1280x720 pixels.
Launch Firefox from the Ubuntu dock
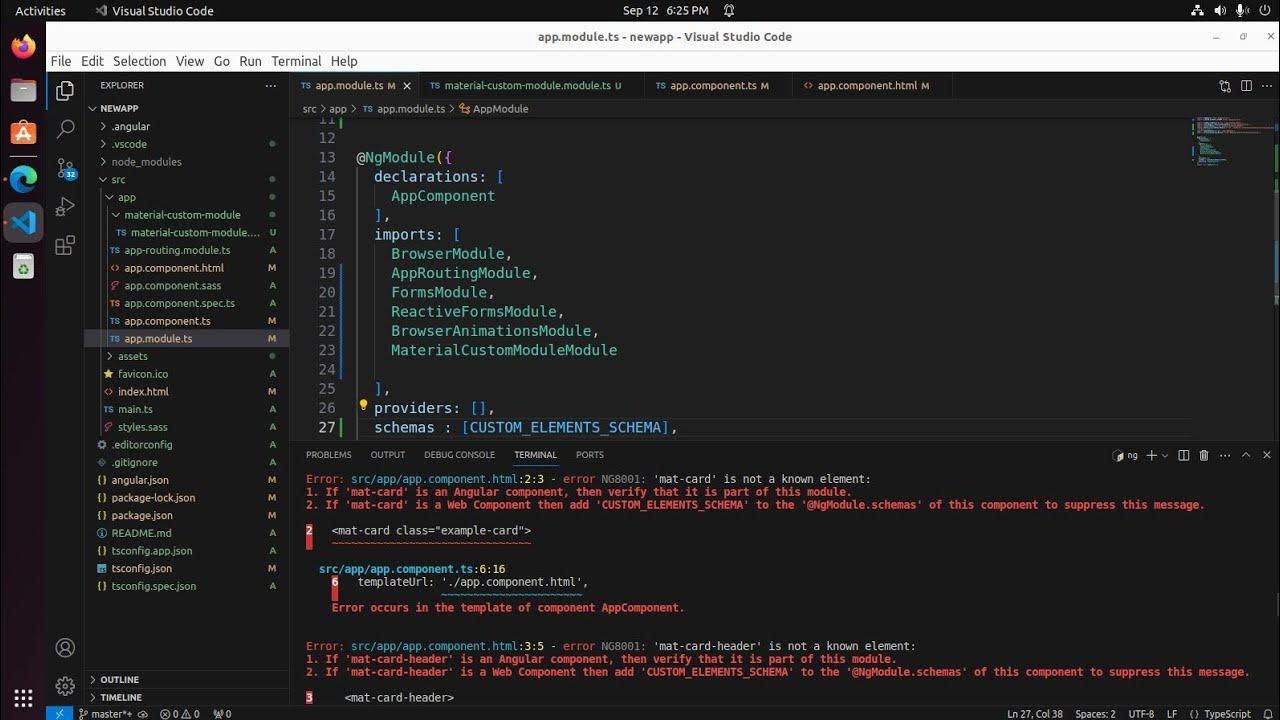23,46
